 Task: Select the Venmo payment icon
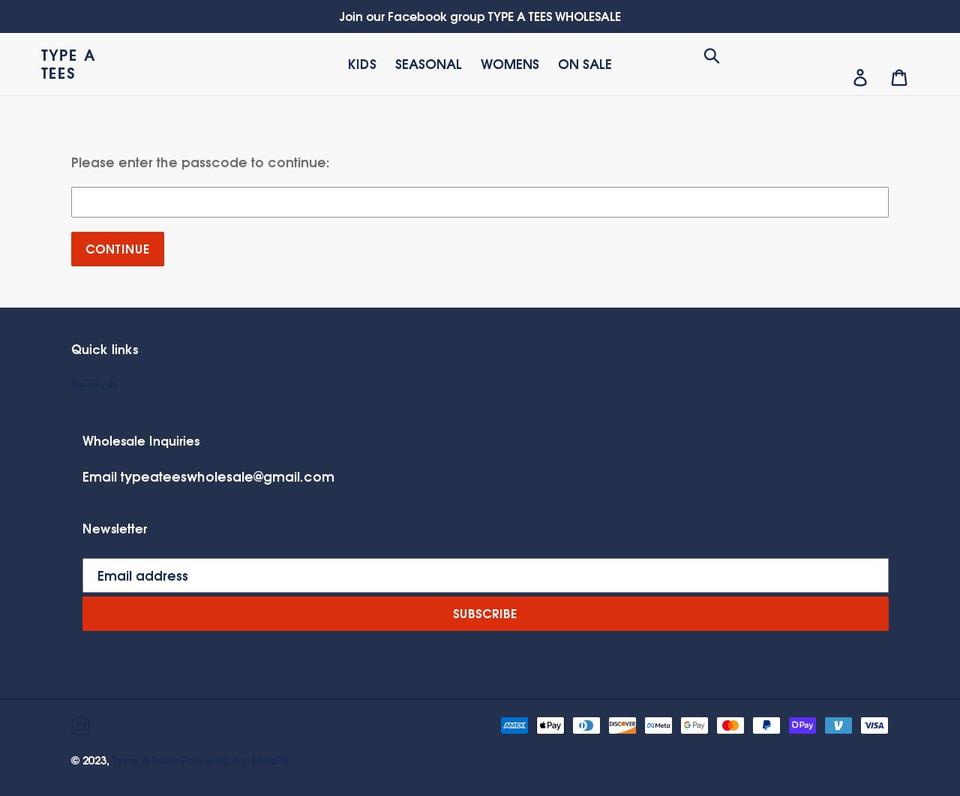838,726
